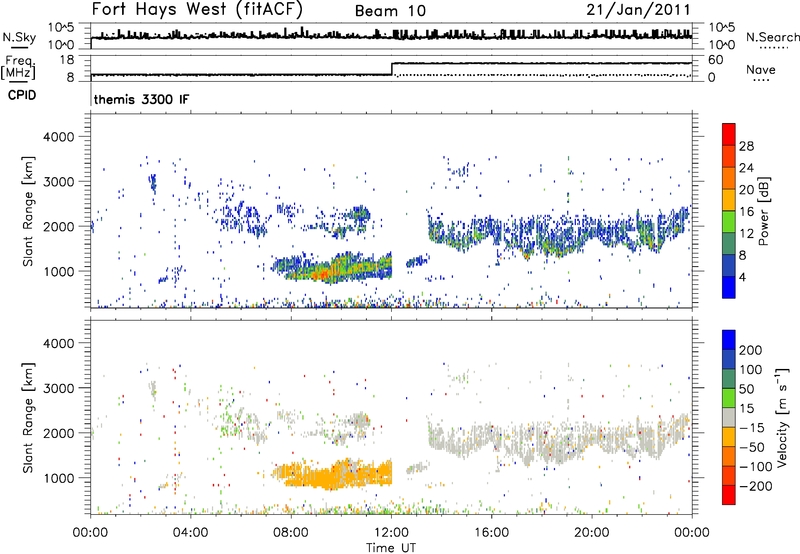Click the 'Nave' legend label

coord(761,69)
